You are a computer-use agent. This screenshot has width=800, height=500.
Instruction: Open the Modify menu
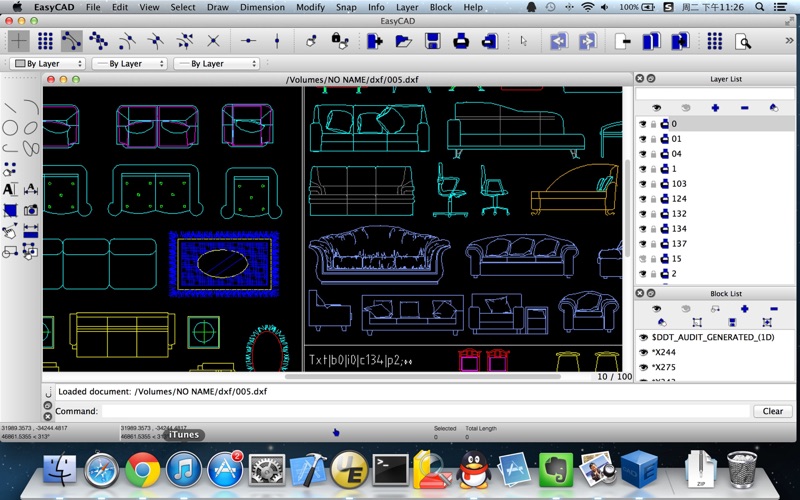tap(310, 7)
